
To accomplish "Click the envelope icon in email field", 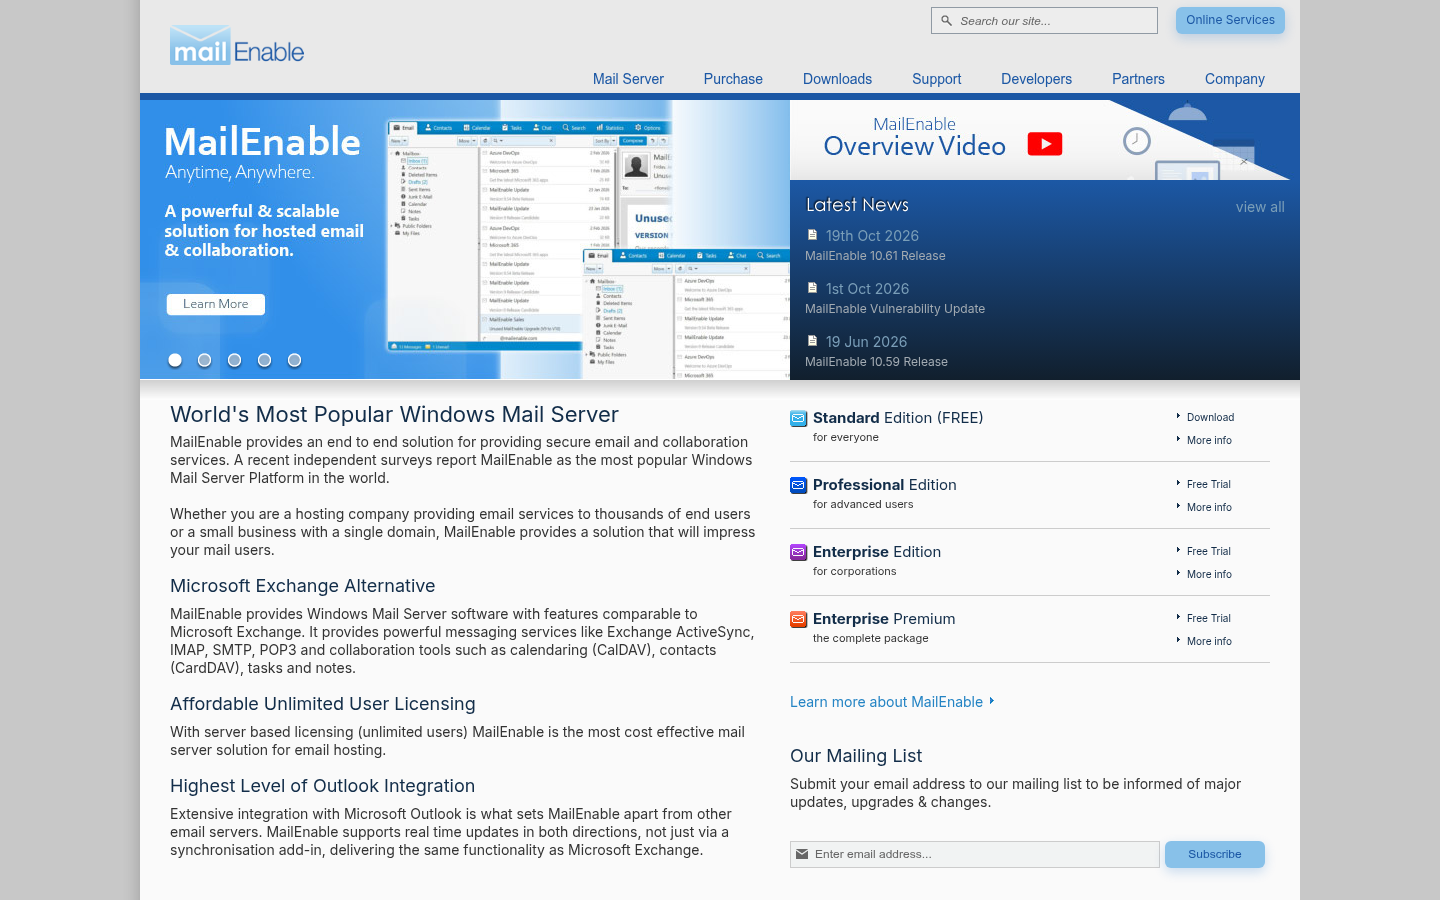I will click(x=802, y=854).
